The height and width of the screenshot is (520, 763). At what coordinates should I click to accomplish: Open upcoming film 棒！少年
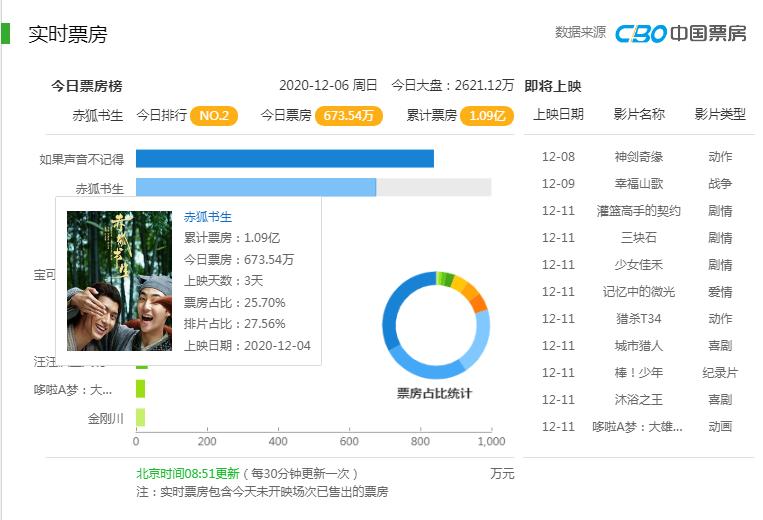[638, 373]
